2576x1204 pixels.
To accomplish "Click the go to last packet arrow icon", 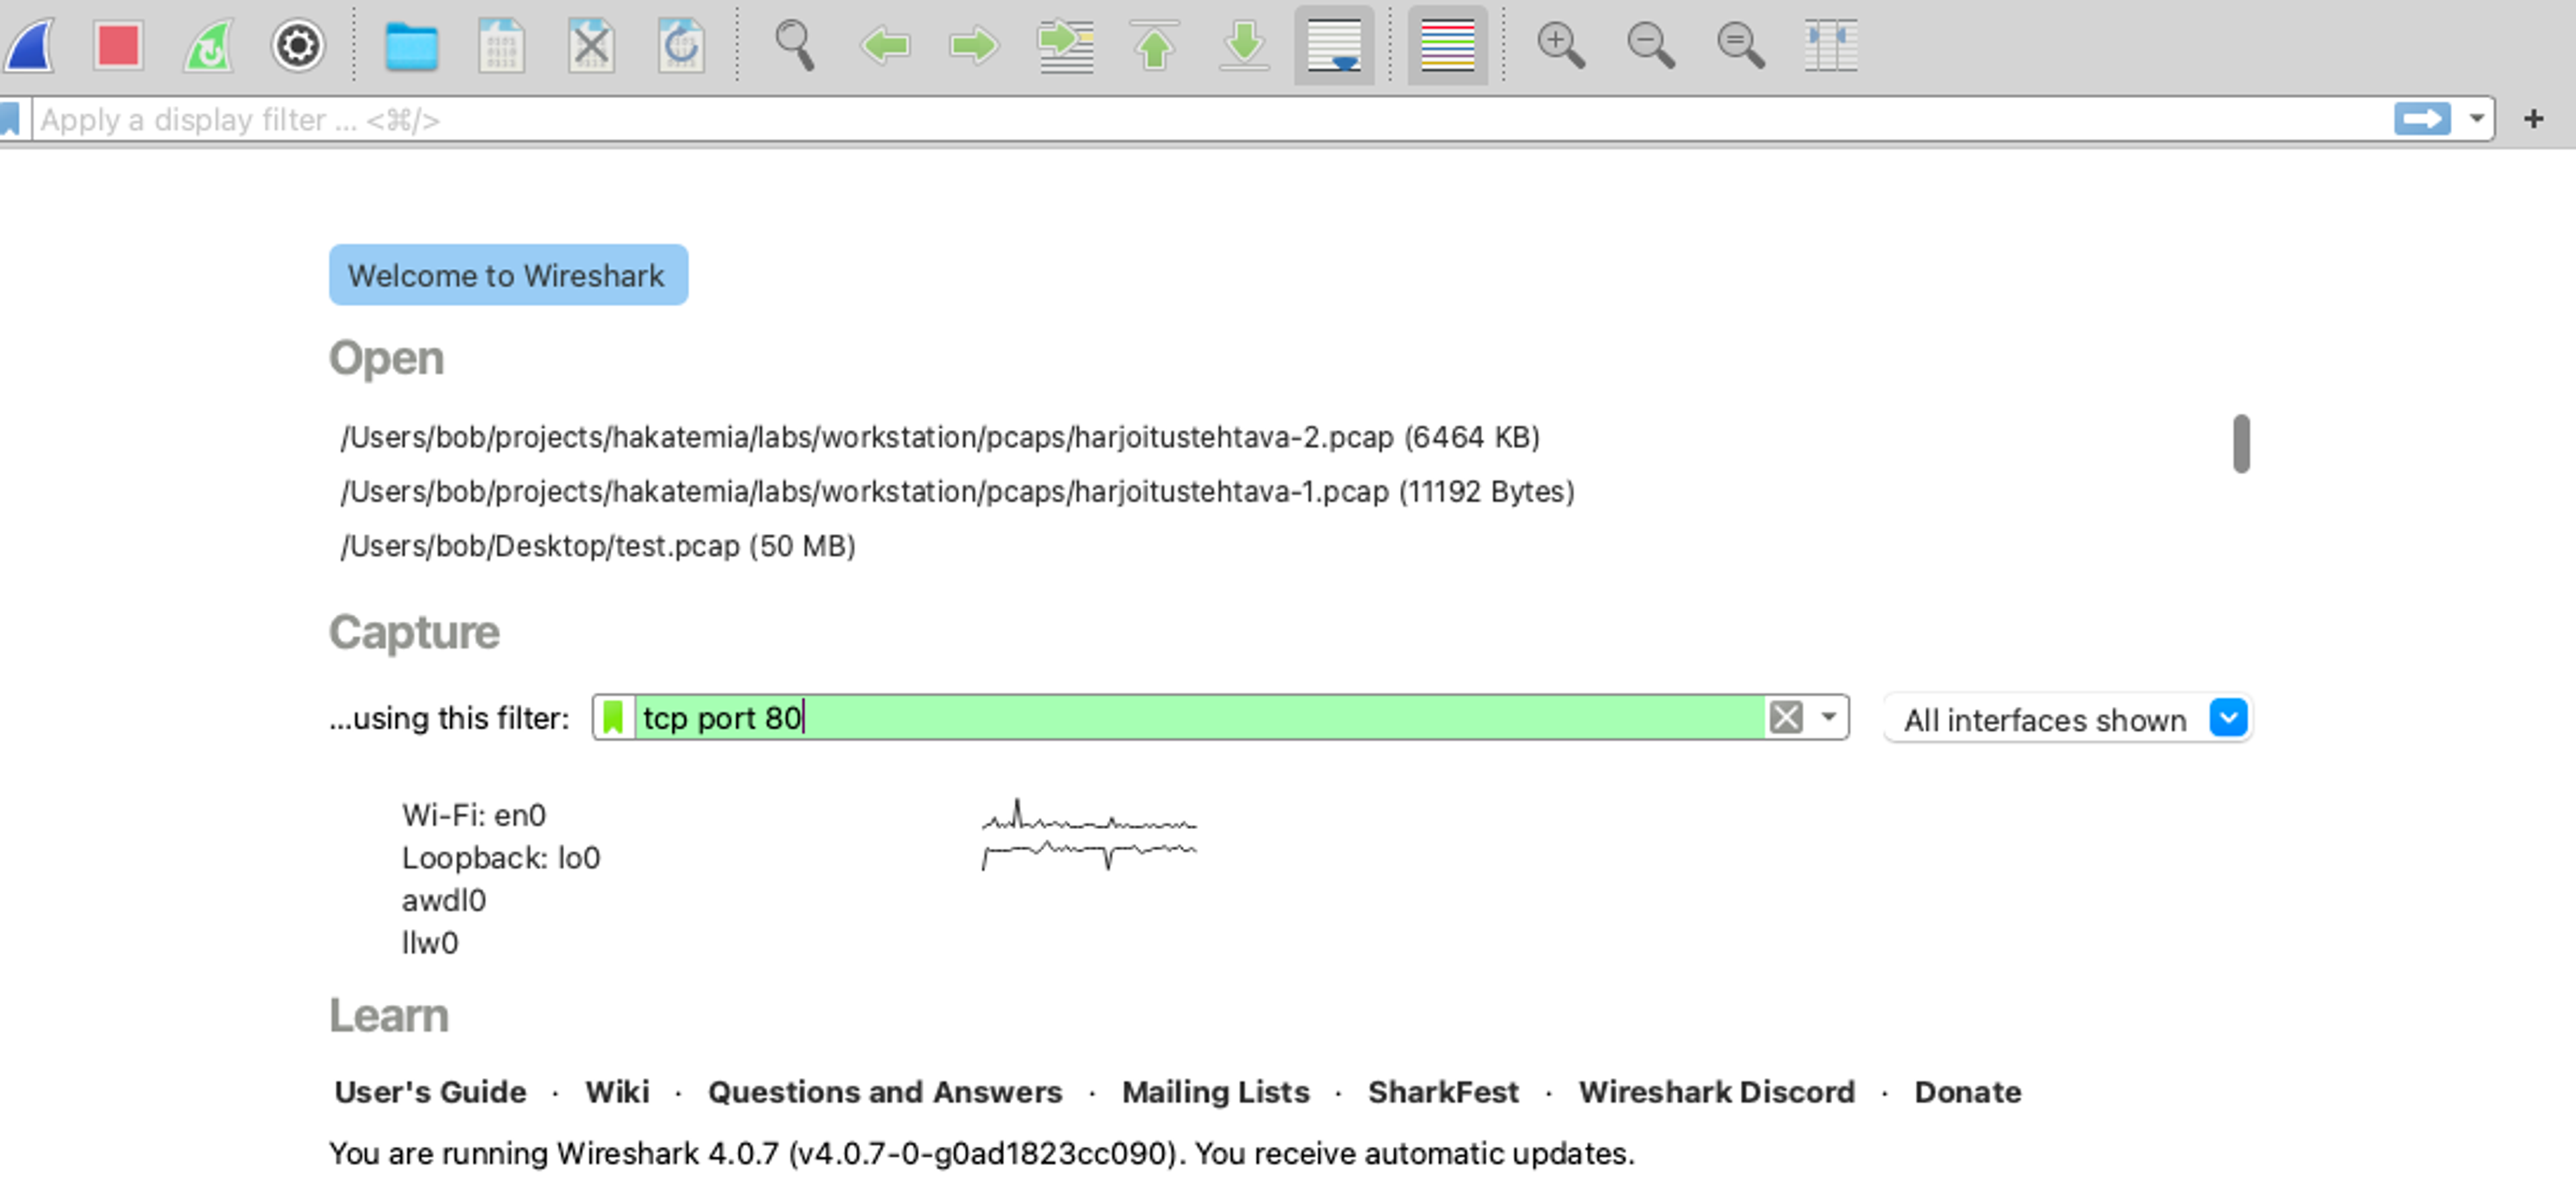I will pyautogui.click(x=1244, y=45).
